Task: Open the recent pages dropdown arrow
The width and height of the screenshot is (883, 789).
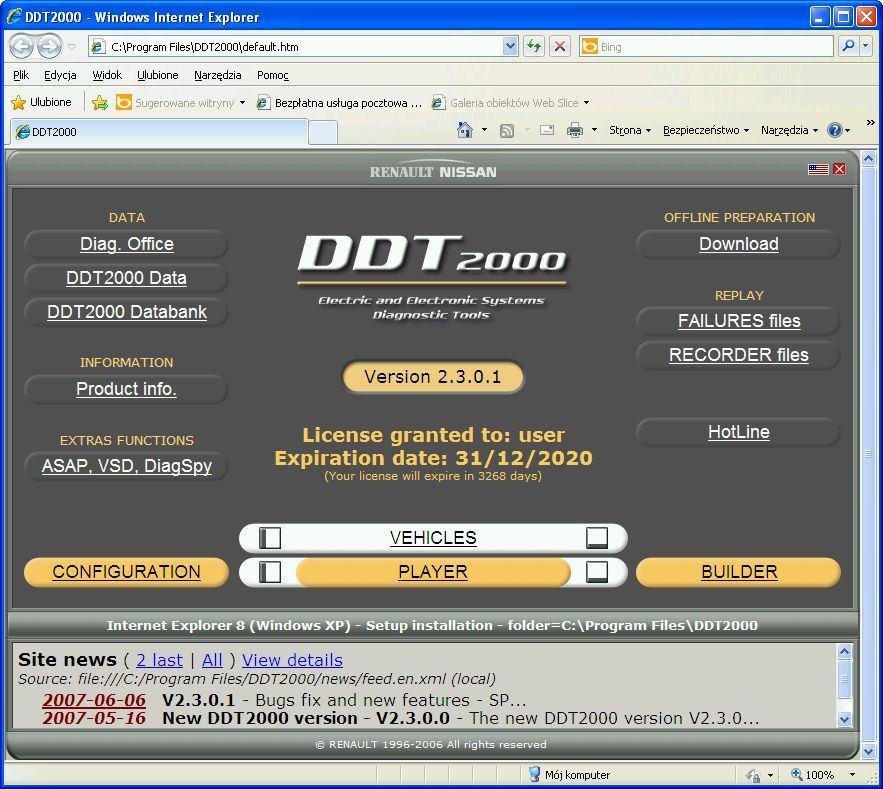Action: 72,46
